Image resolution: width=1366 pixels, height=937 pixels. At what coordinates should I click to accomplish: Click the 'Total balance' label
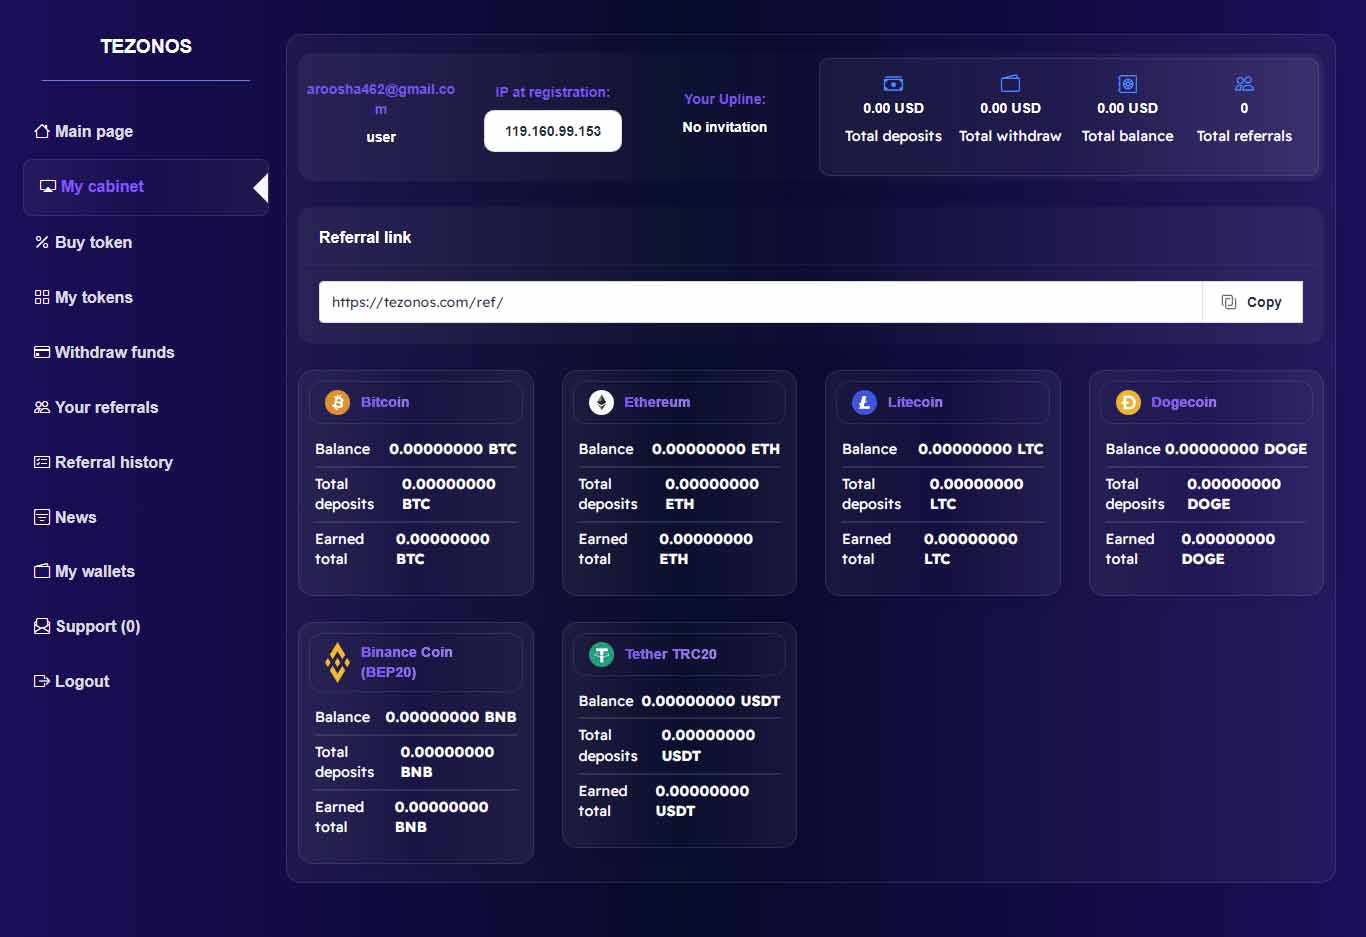pos(1127,136)
